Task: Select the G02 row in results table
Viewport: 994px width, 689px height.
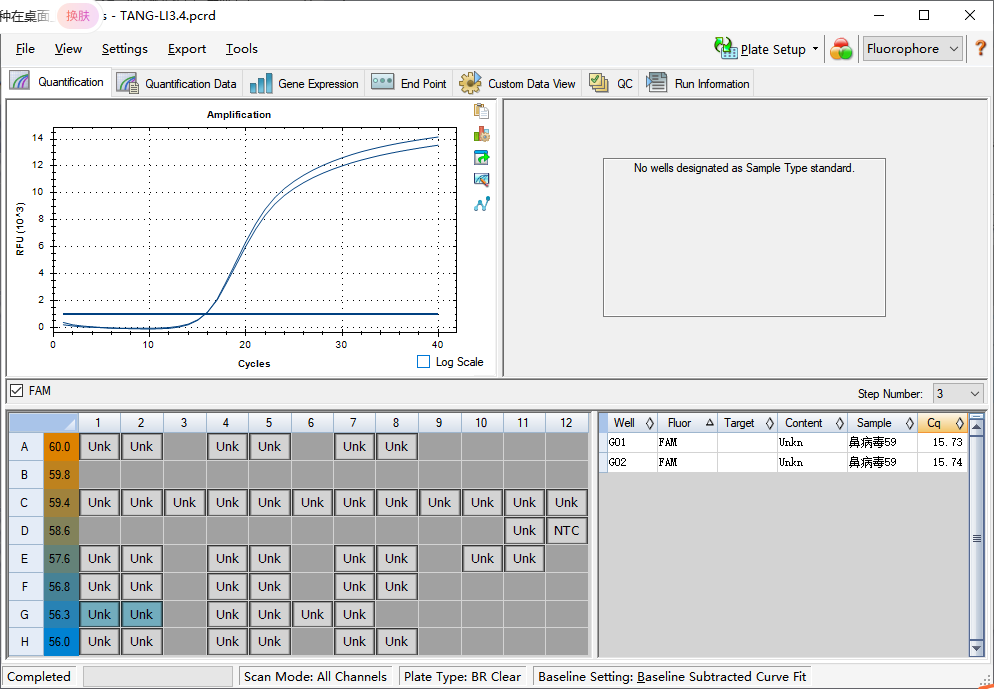Action: pos(784,462)
